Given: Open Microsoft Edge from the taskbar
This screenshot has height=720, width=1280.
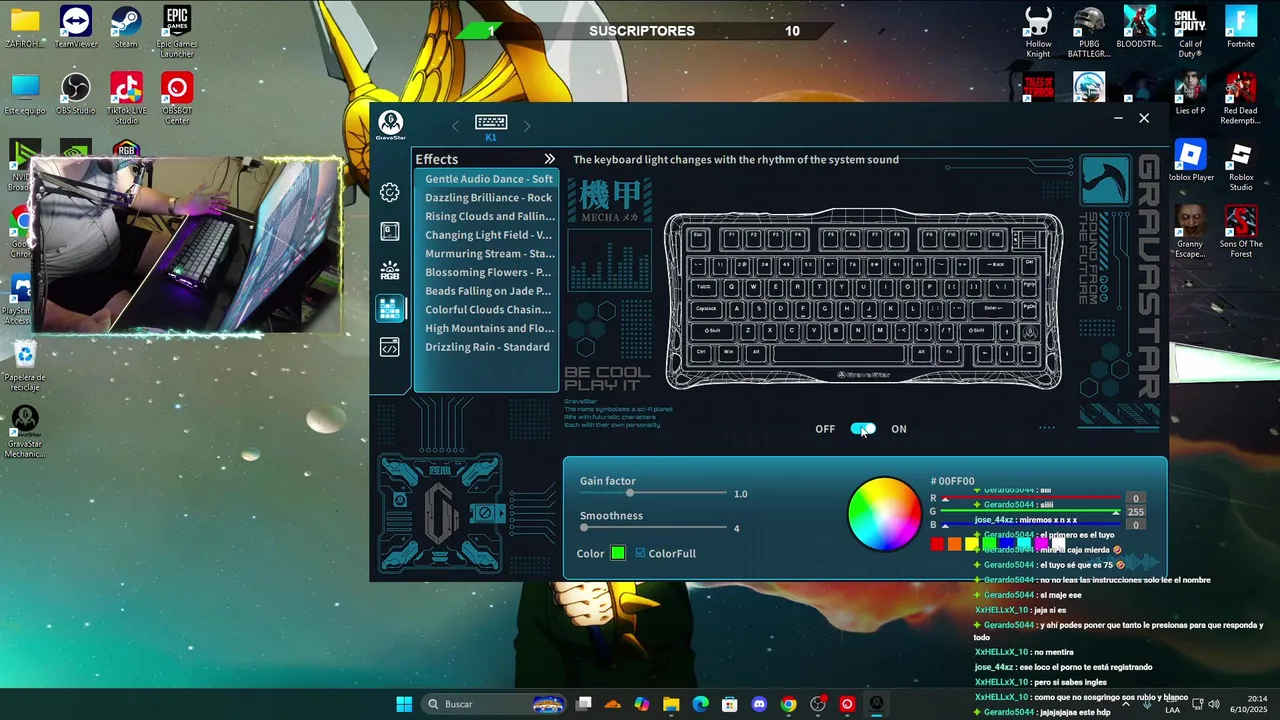Looking at the screenshot, I should 700,704.
